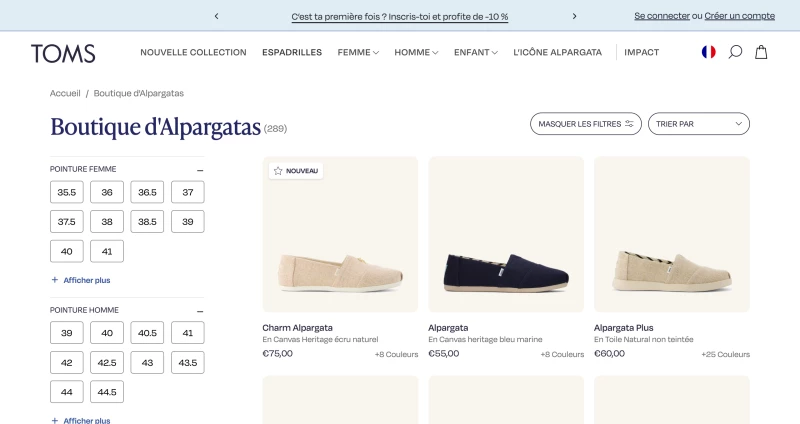The height and width of the screenshot is (424, 800).
Task: Select men's size 43.5
Action: pos(188,363)
